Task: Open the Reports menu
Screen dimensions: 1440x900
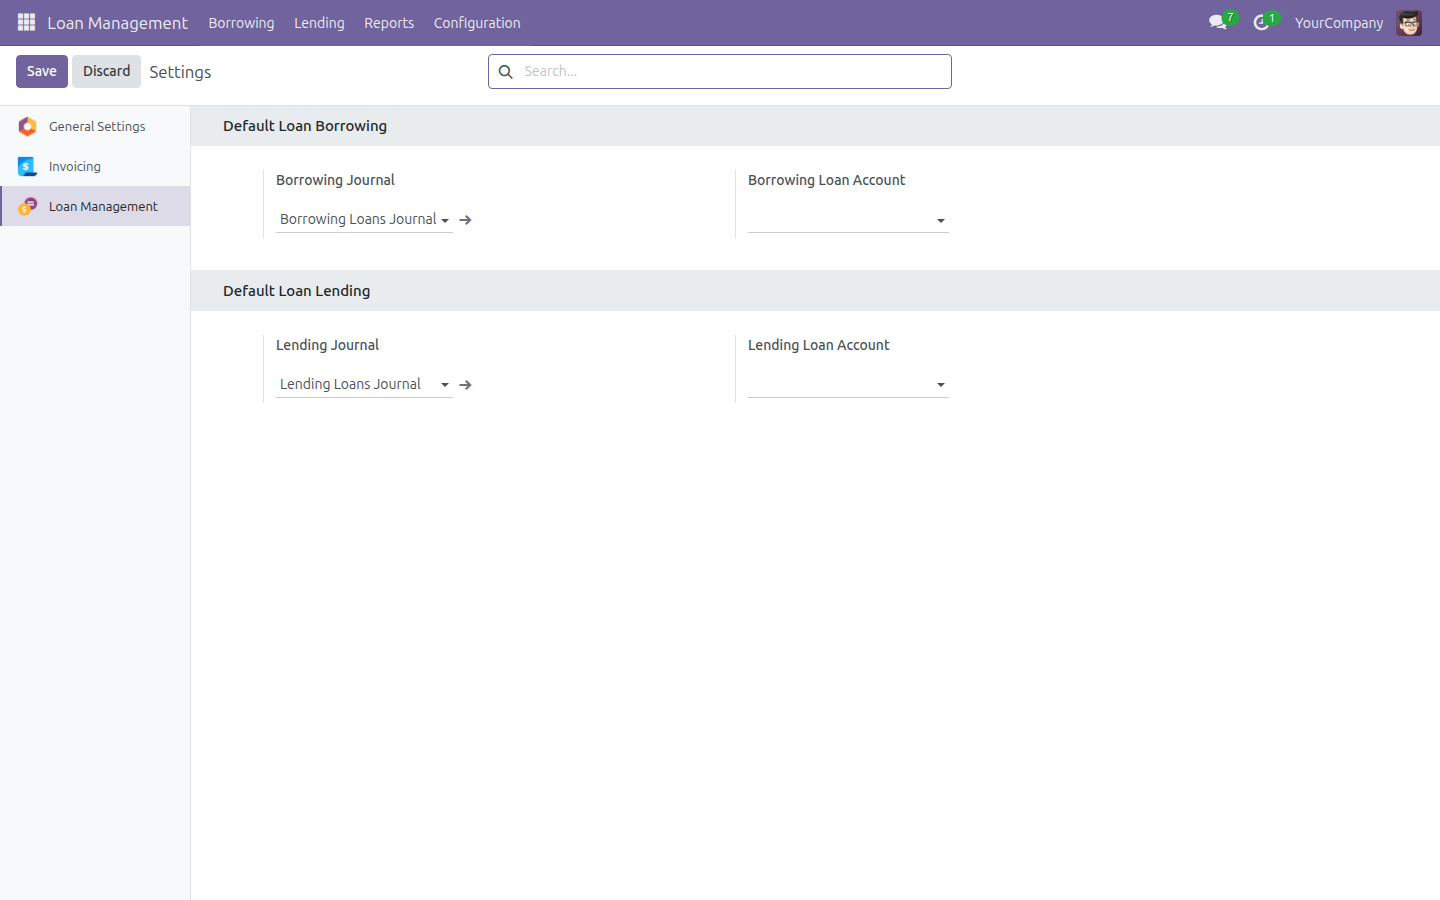Action: click(389, 23)
